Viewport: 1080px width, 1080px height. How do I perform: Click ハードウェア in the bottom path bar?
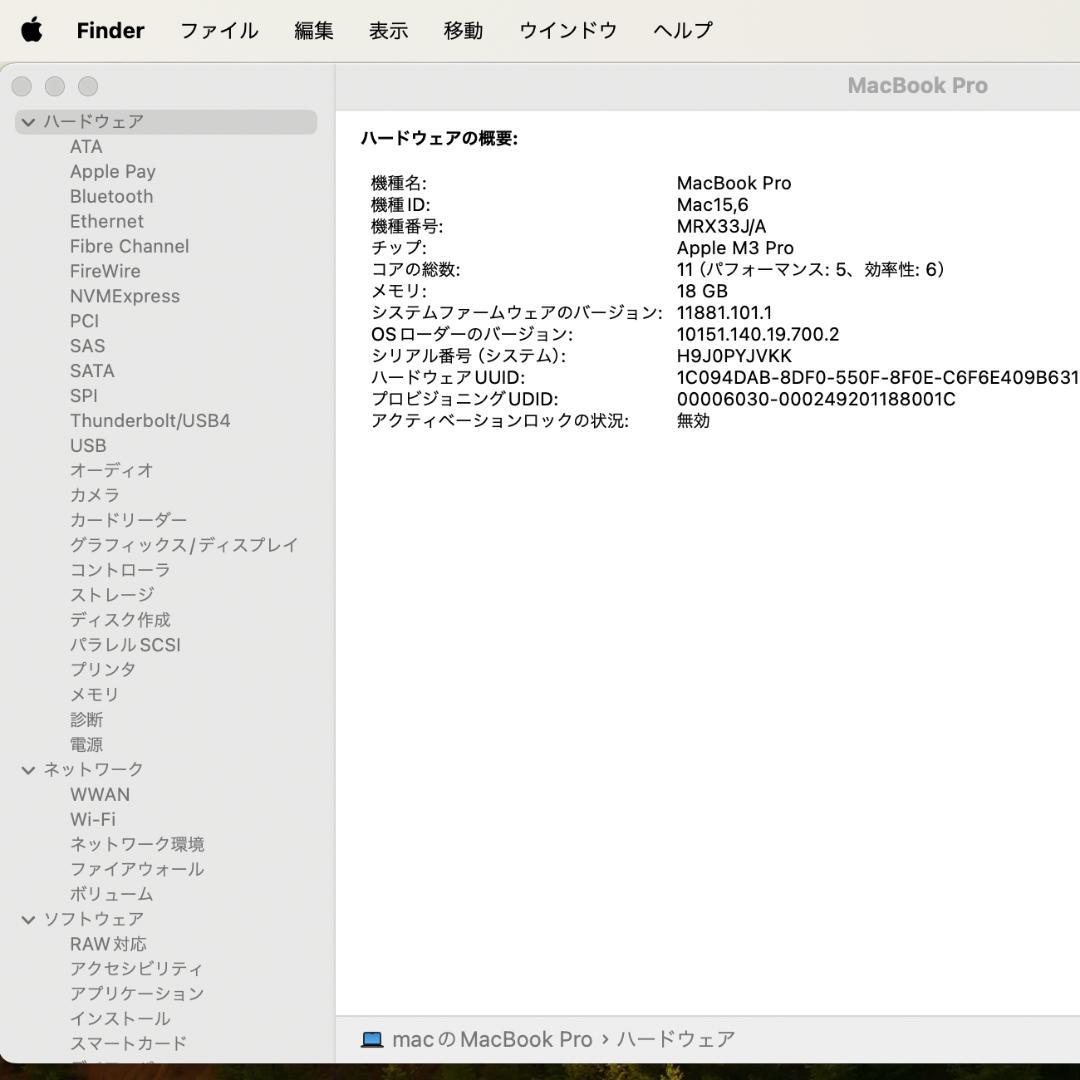pyautogui.click(x=676, y=1039)
